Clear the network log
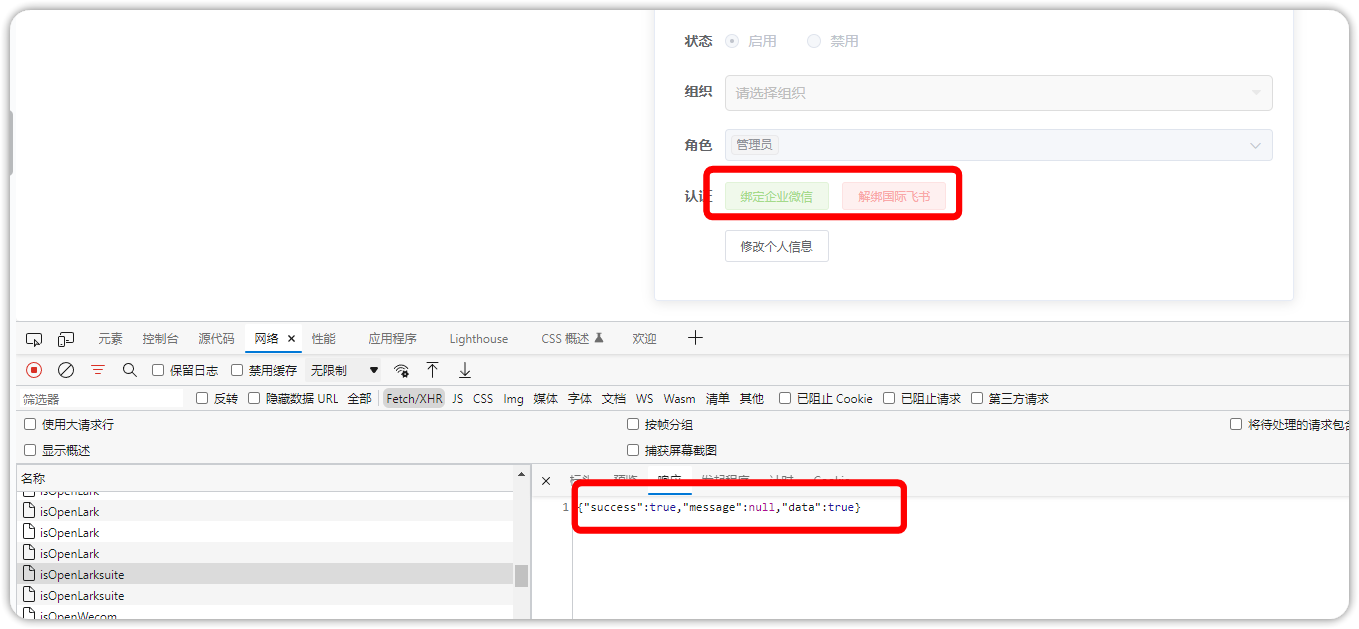The image size is (1359, 629). [x=66, y=370]
